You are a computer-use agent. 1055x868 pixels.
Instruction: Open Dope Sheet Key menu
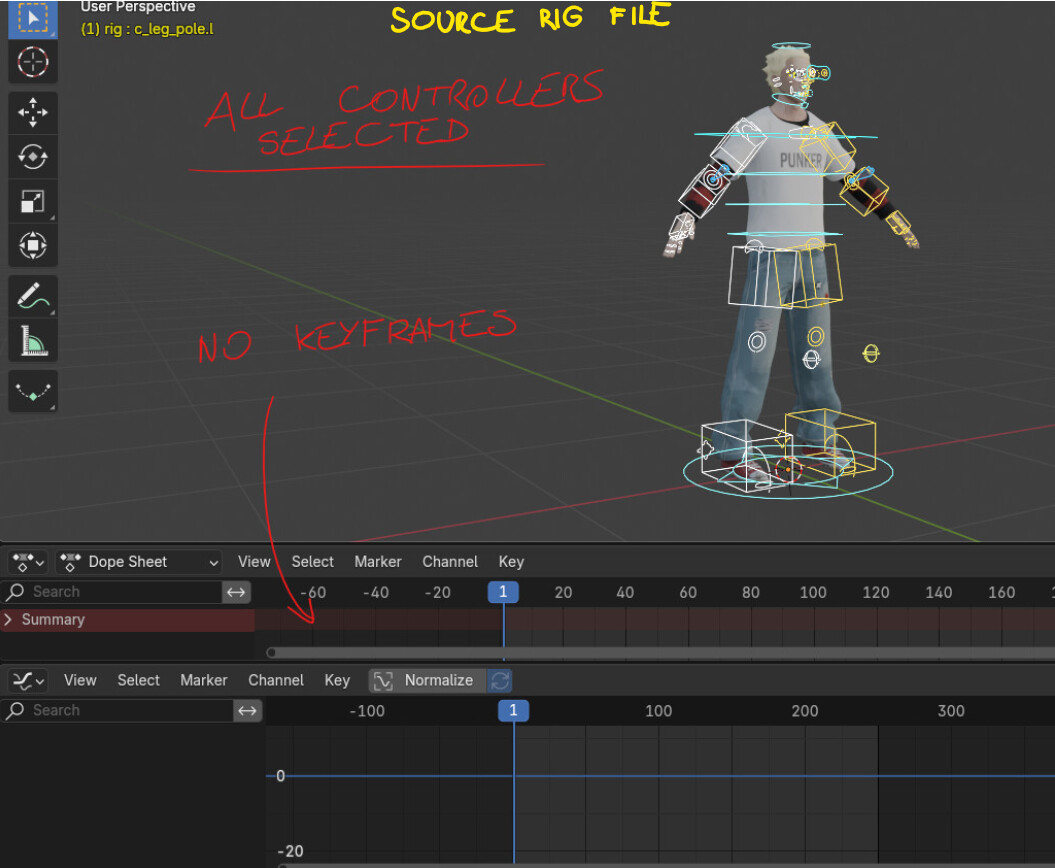[x=511, y=562]
